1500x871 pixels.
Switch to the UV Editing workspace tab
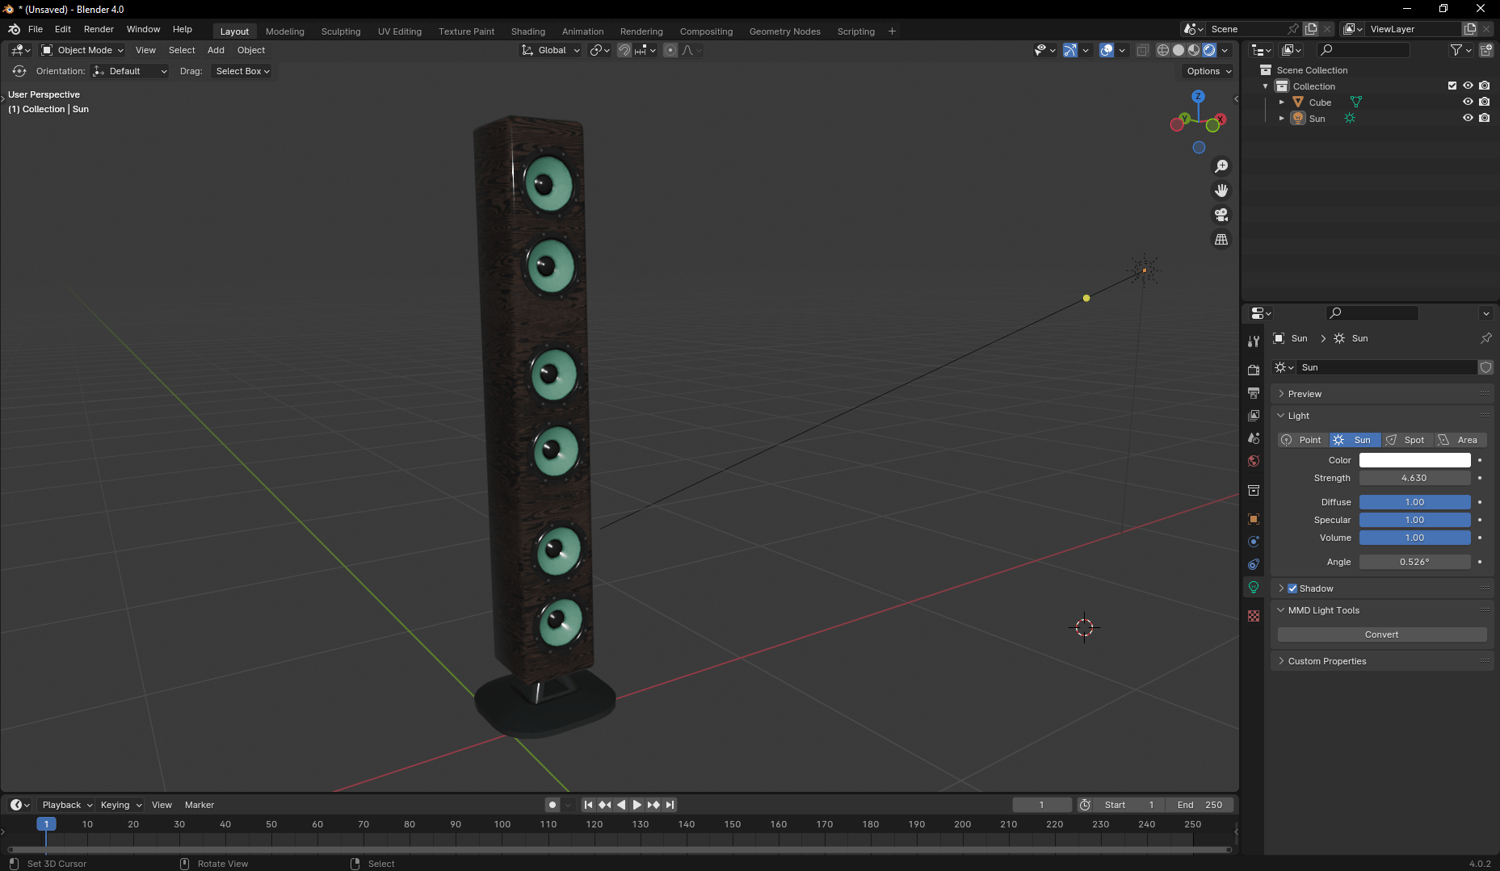click(399, 31)
